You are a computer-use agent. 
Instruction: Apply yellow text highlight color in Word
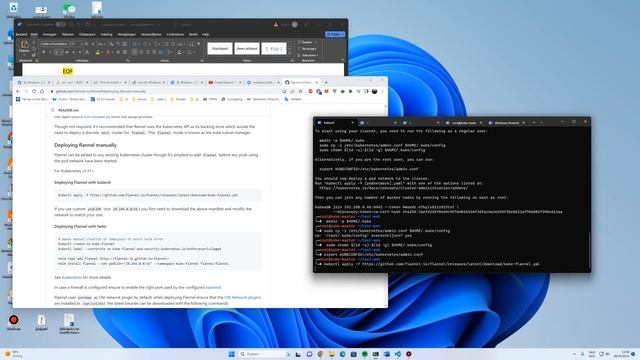[x=98, y=52]
